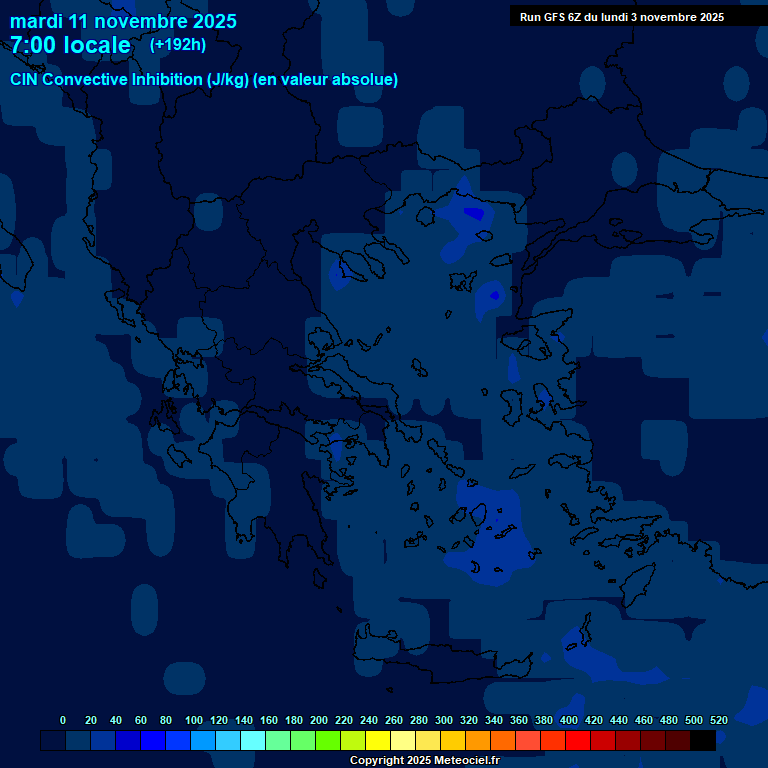This screenshot has width=768, height=768.
Task: Click the 7:00 locale time label
Action: pos(70,45)
